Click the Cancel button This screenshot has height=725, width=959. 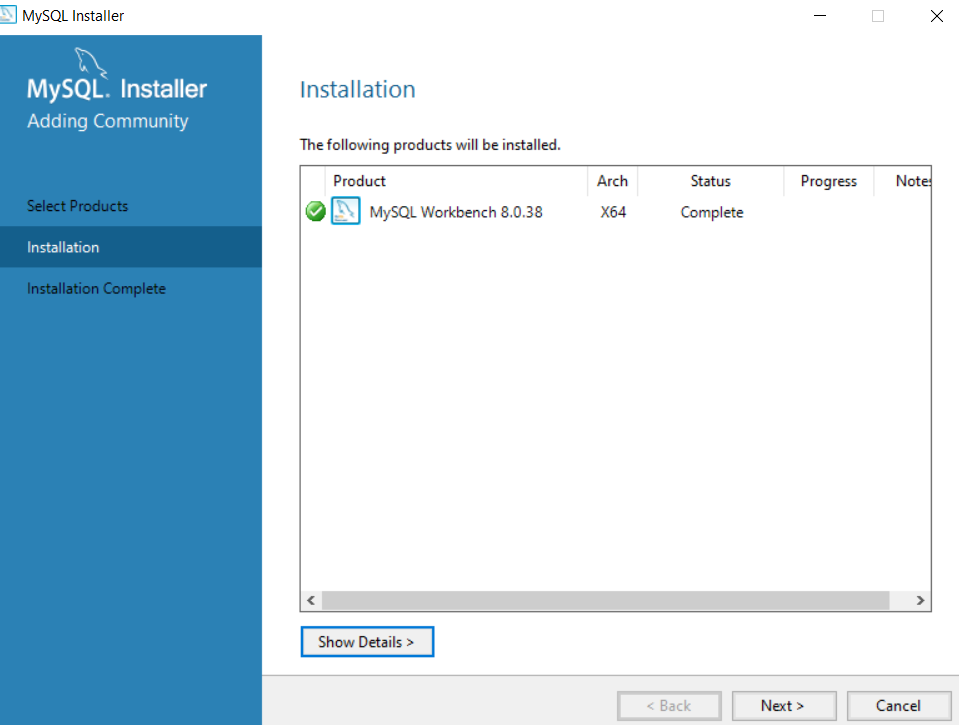[898, 705]
